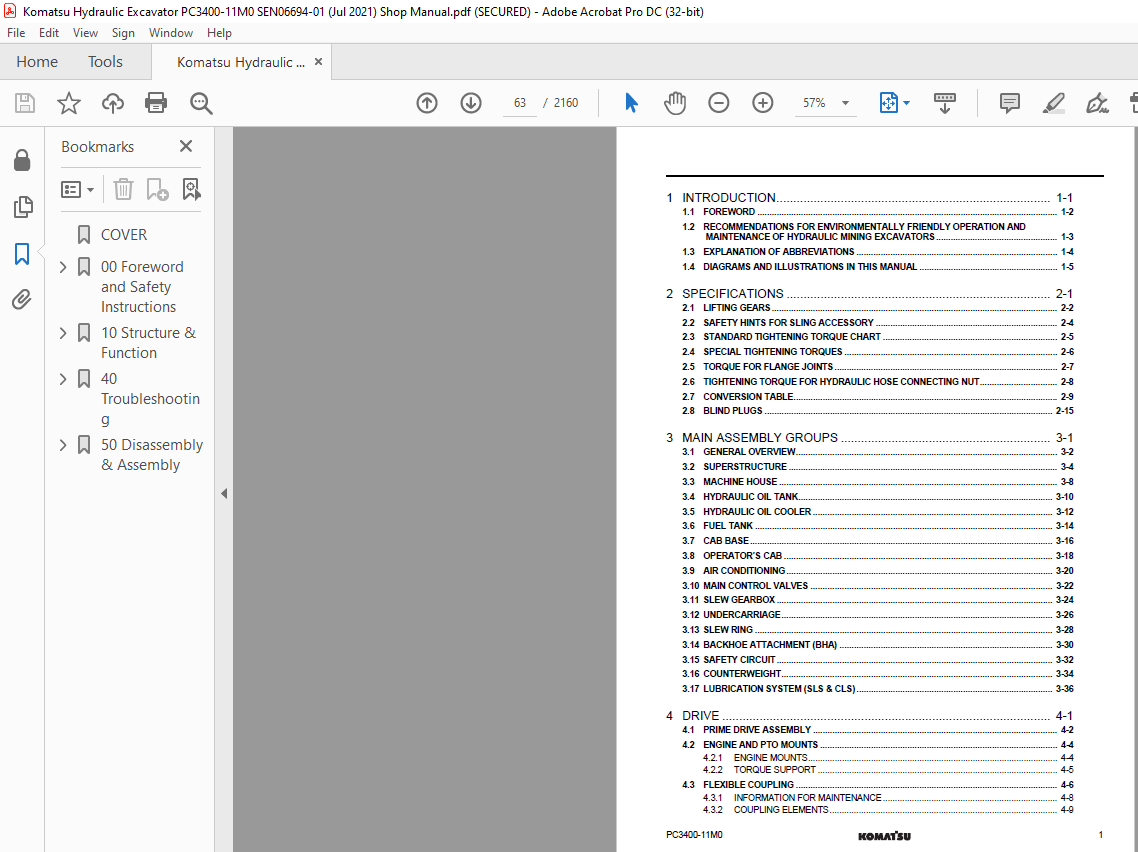The image size is (1138, 852).
Task: Follow the 4 DRIVE contents link
Action: click(x=869, y=716)
